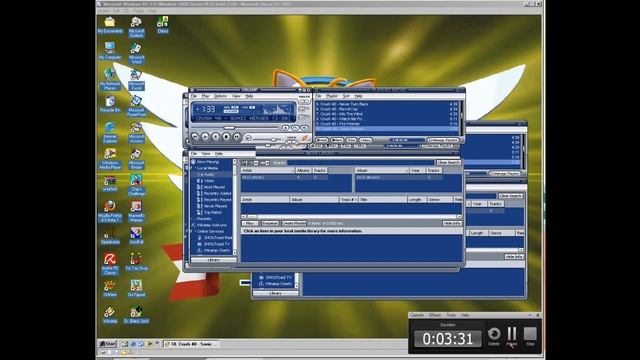Click the Windows Start button
This screenshot has height=360, width=640.
(108, 344)
